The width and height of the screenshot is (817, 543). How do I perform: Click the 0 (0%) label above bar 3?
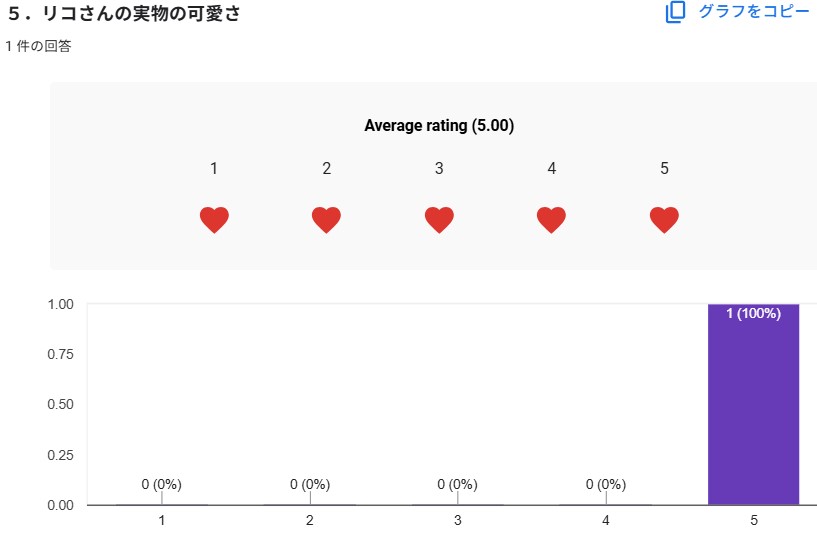pos(457,484)
